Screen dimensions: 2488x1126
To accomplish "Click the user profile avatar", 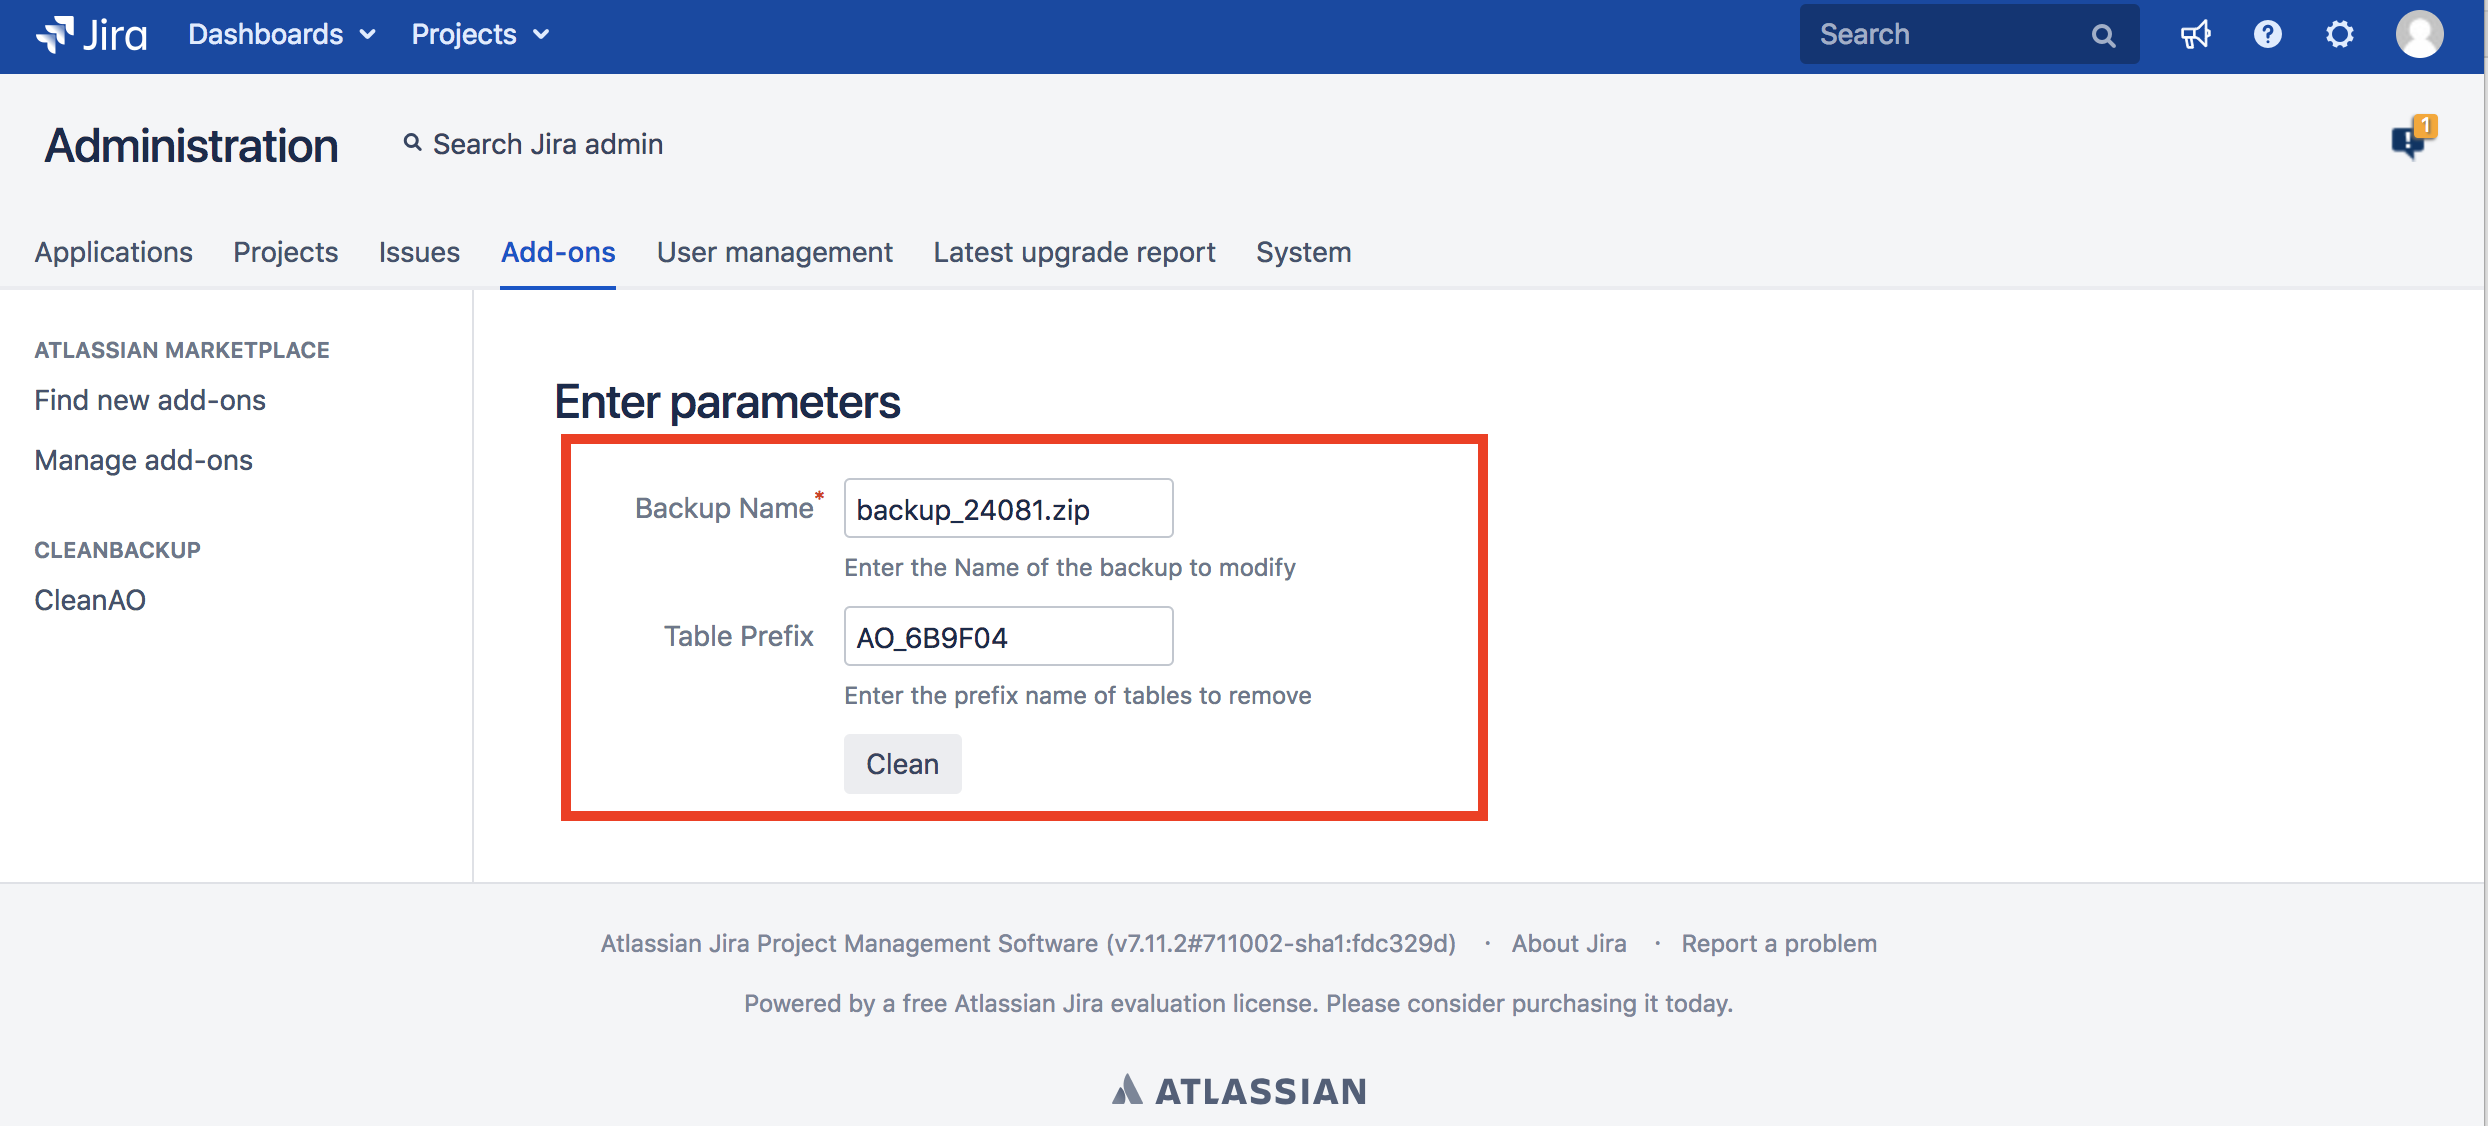I will [x=2419, y=35].
